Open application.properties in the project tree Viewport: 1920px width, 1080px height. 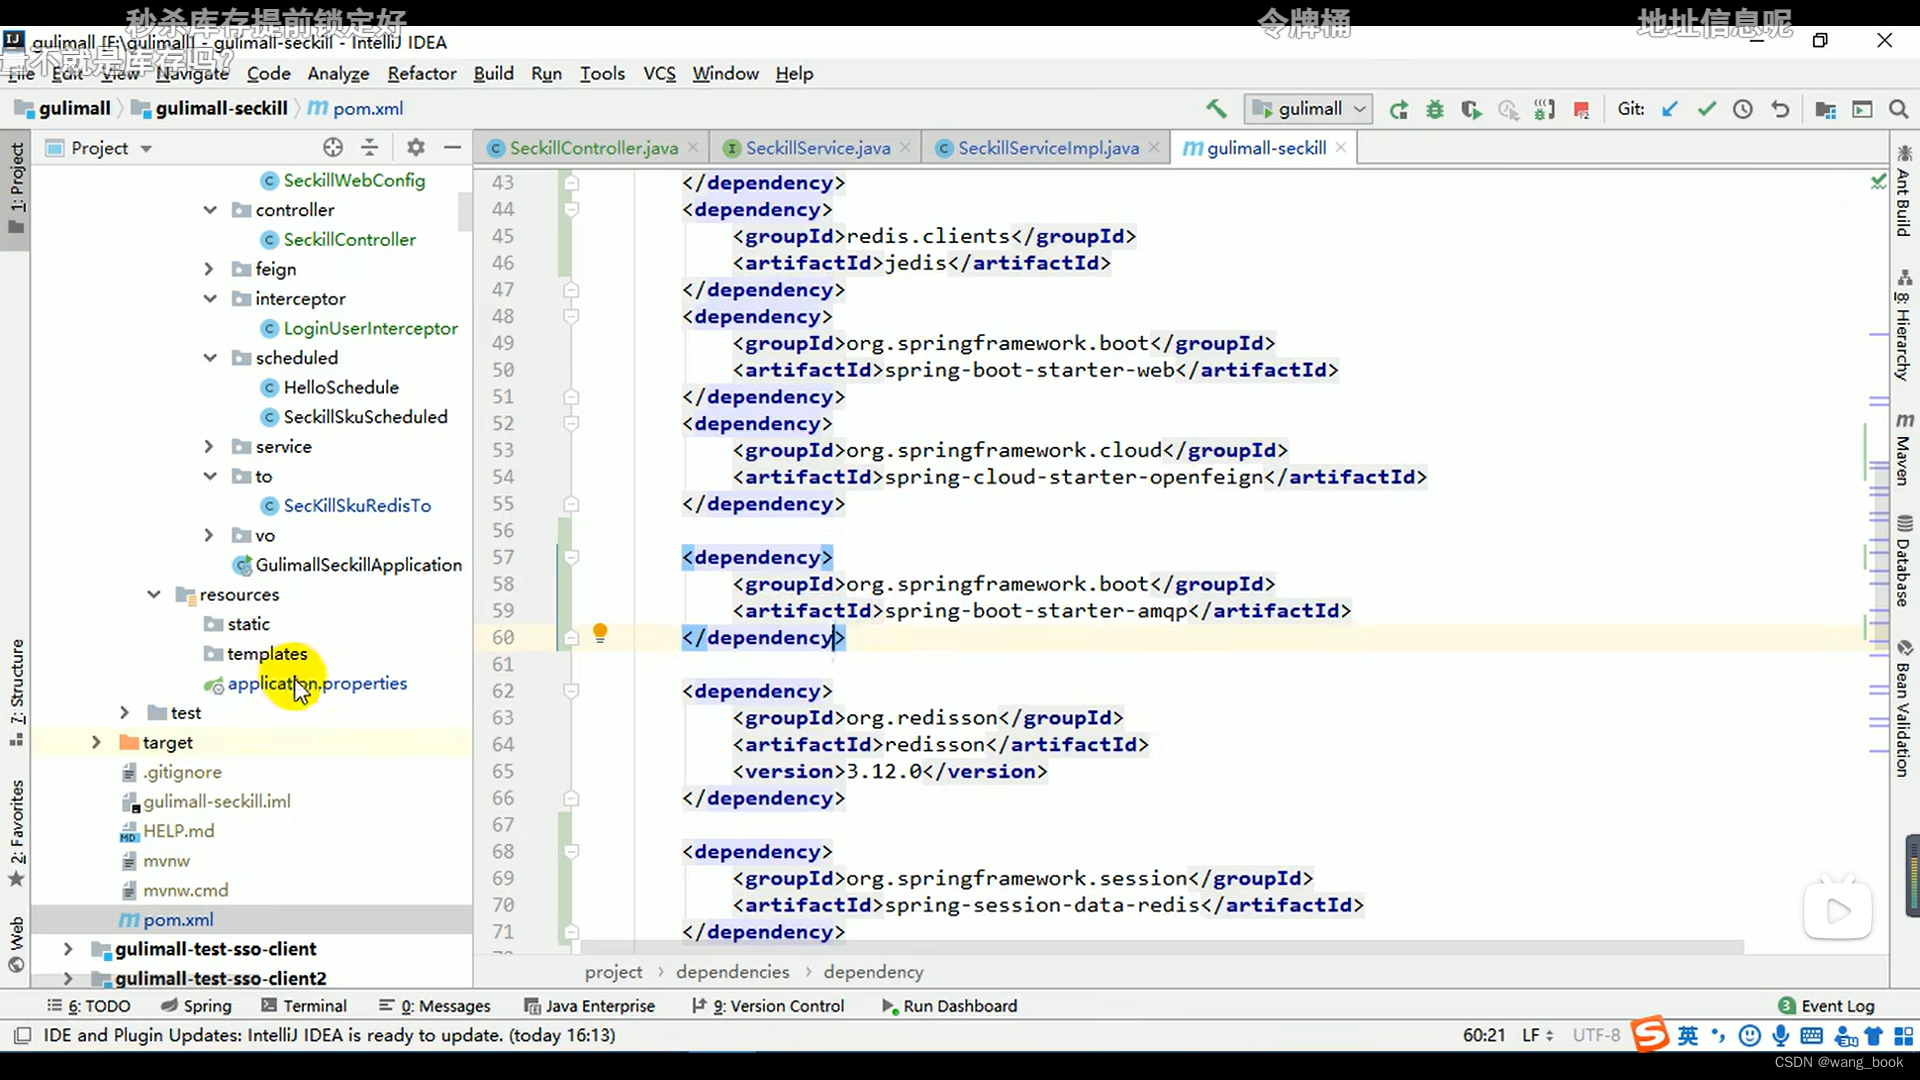(317, 684)
